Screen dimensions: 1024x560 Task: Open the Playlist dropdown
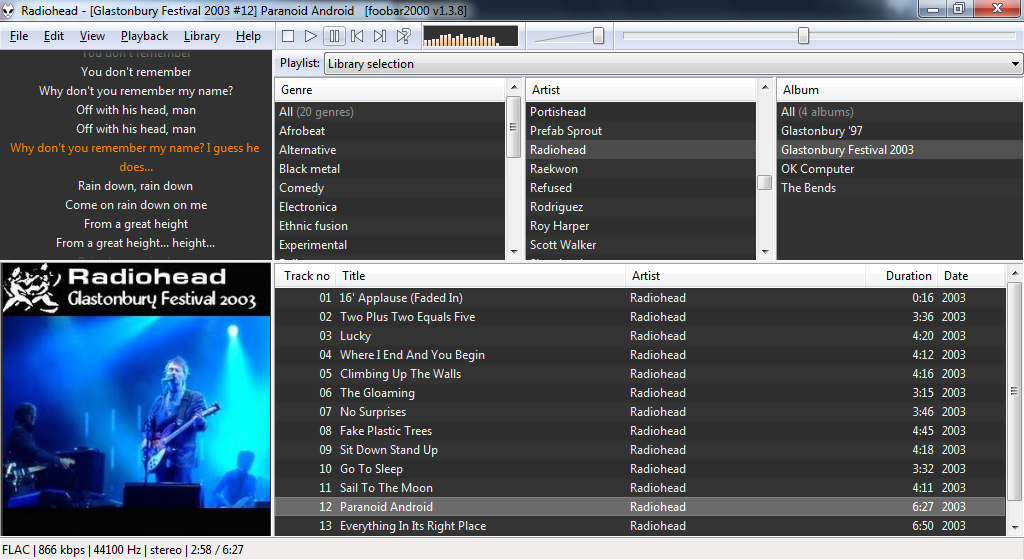673,64
